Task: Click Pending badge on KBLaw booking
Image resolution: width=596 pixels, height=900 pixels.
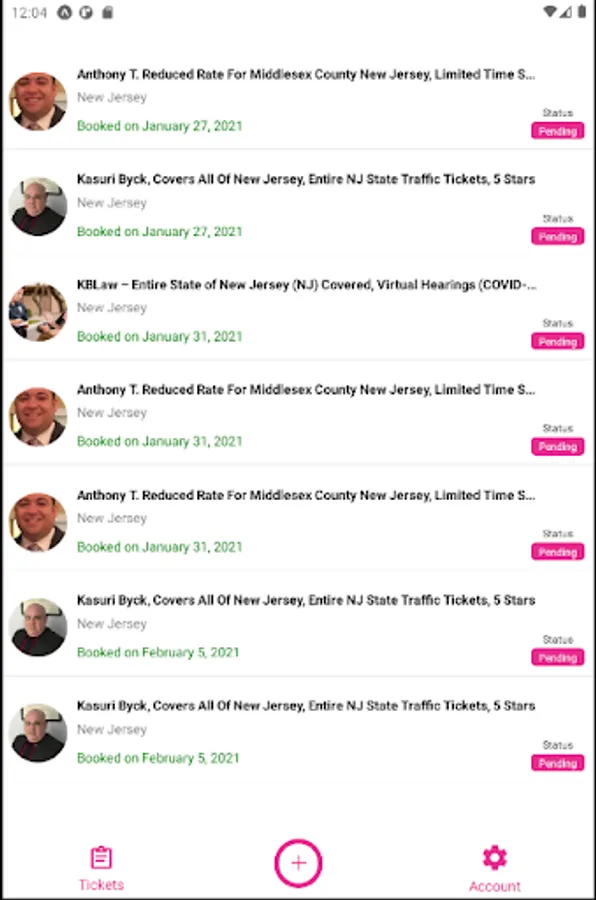Action: pos(558,342)
